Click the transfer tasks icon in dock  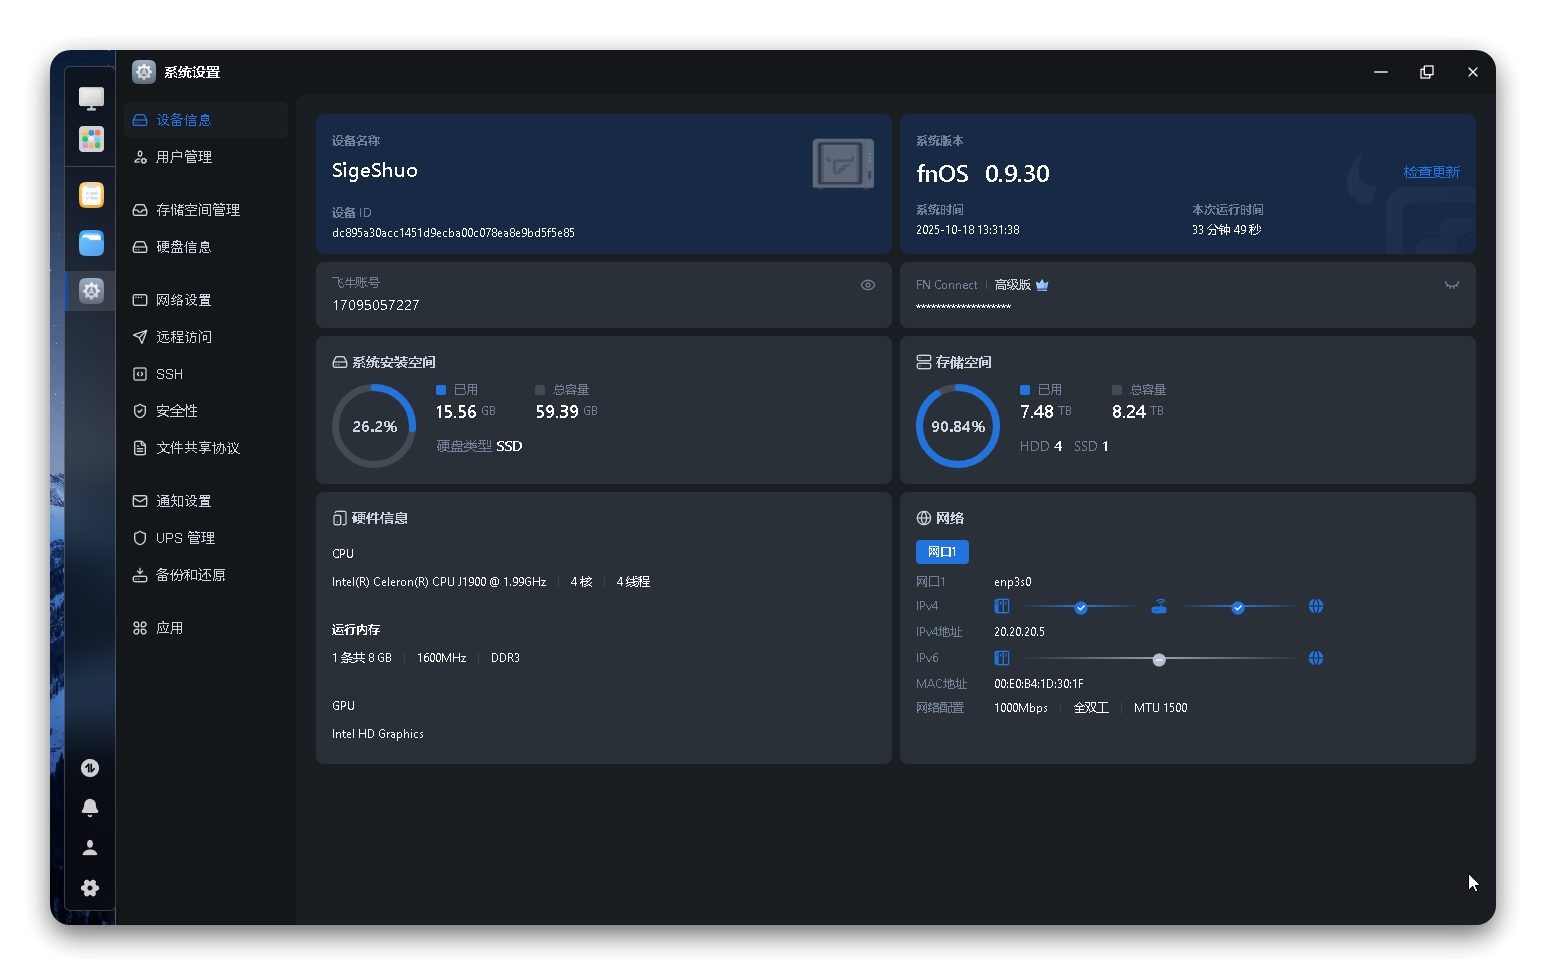click(90, 768)
